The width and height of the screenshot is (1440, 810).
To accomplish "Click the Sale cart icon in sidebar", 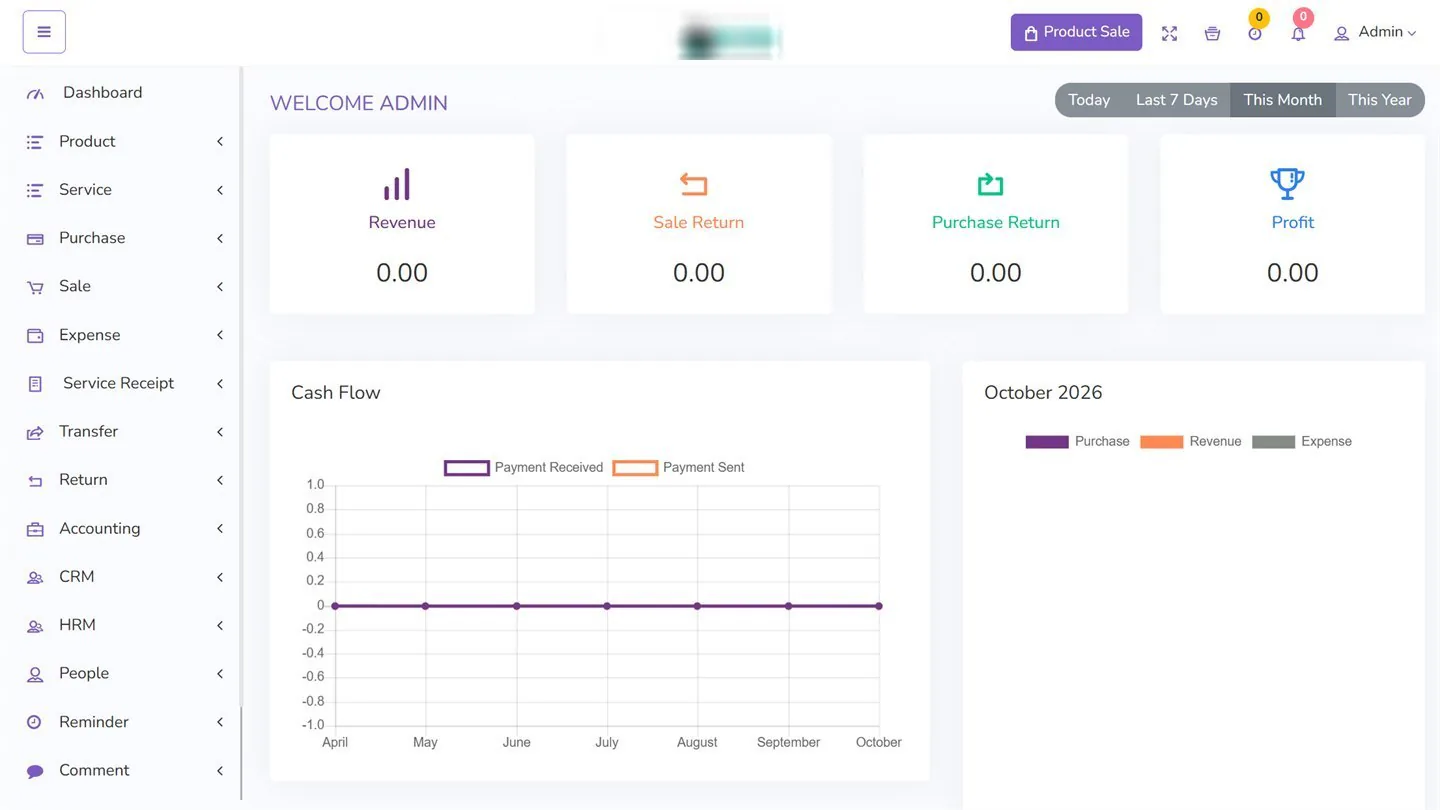I will pyautogui.click(x=35, y=287).
